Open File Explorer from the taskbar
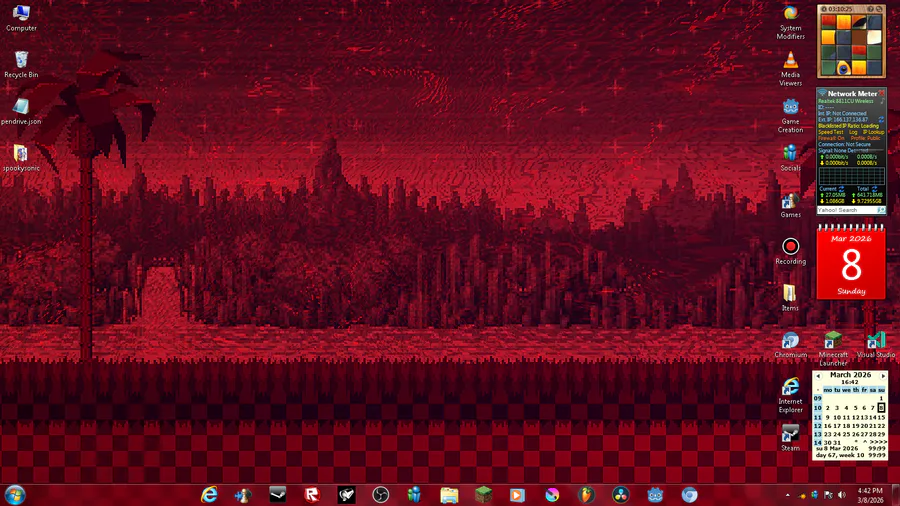This screenshot has height=506, width=900. point(449,495)
